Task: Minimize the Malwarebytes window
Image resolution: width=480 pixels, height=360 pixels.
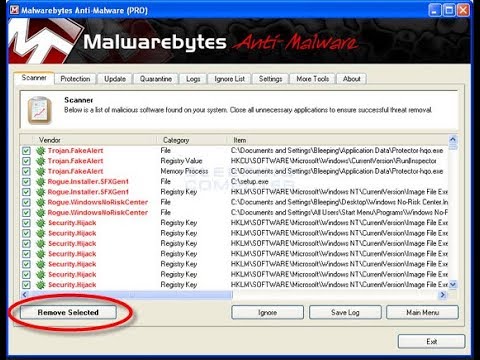Action: 434,10
